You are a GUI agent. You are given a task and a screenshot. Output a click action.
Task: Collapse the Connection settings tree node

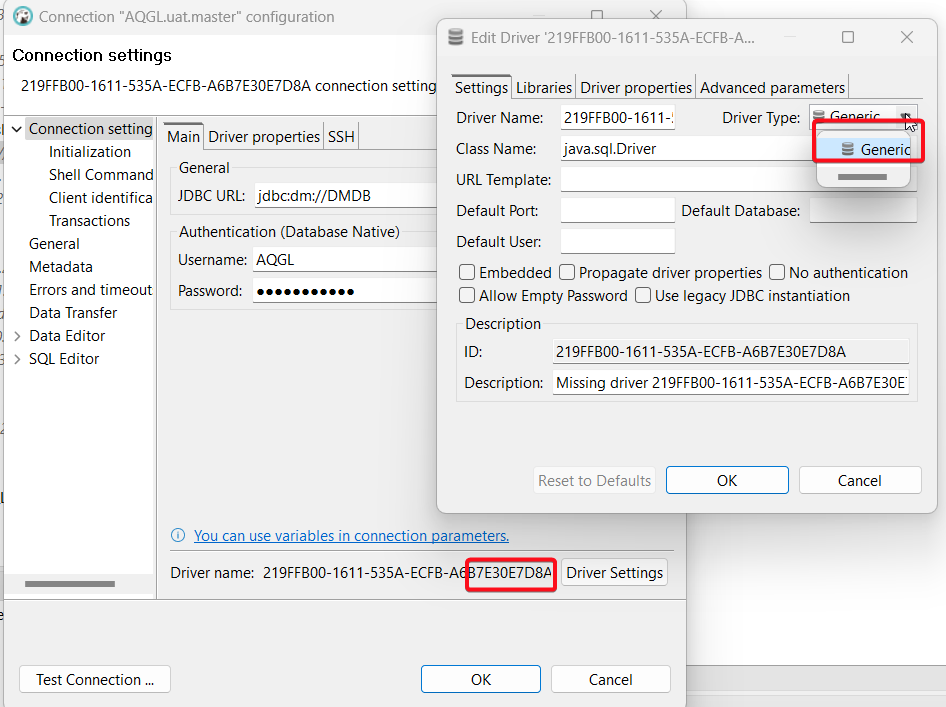pyautogui.click(x=16, y=128)
